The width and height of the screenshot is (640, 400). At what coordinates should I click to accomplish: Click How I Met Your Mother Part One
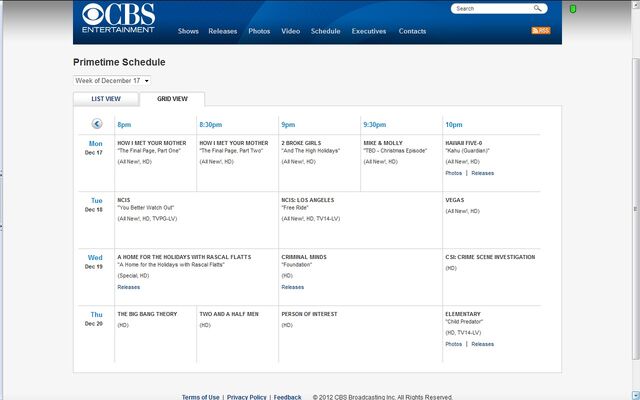coord(152,143)
